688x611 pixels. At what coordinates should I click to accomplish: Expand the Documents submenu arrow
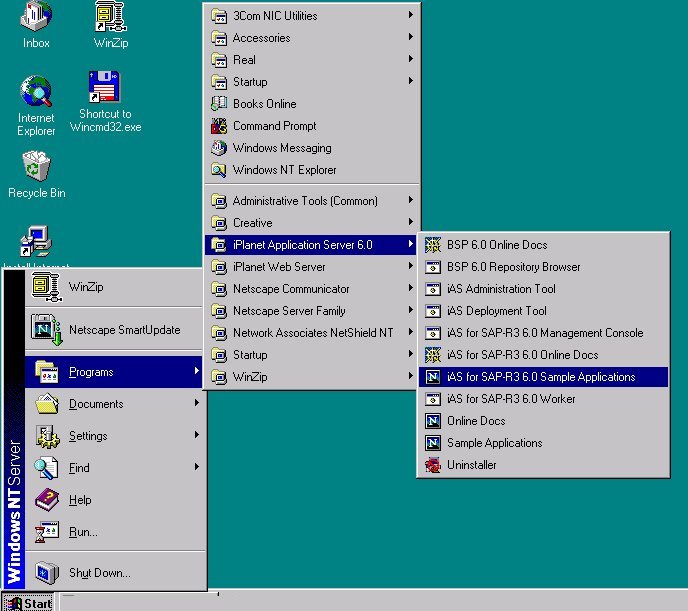point(197,403)
